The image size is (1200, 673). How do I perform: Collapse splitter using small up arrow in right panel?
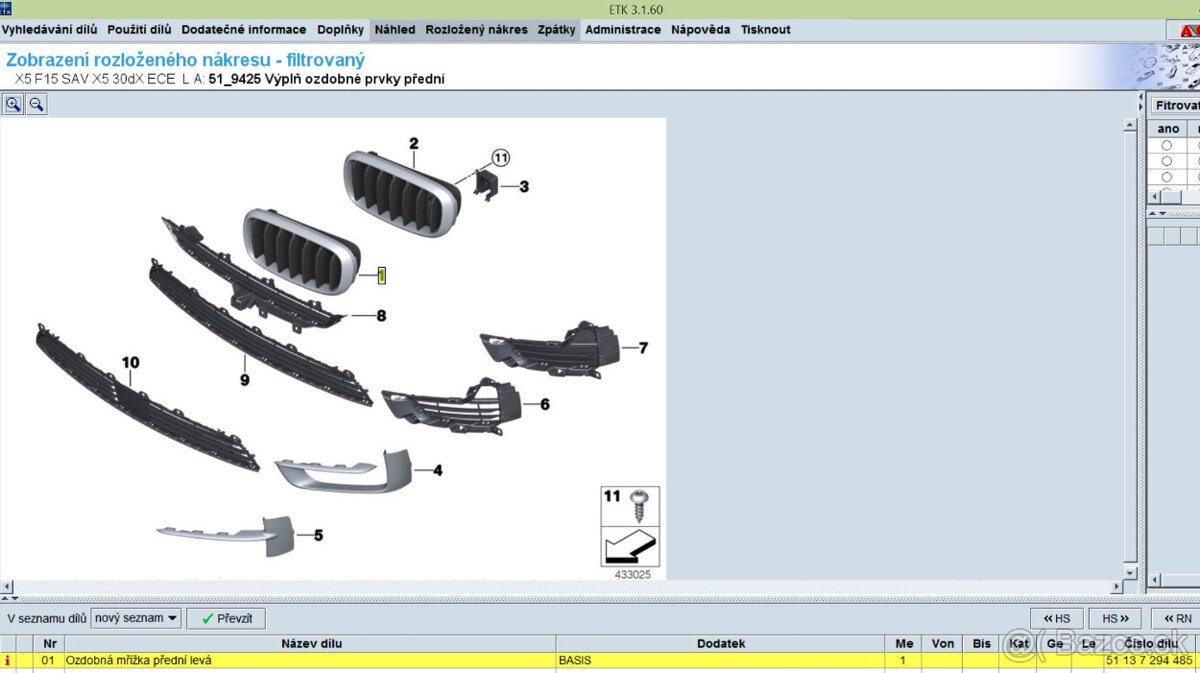pos(1151,213)
